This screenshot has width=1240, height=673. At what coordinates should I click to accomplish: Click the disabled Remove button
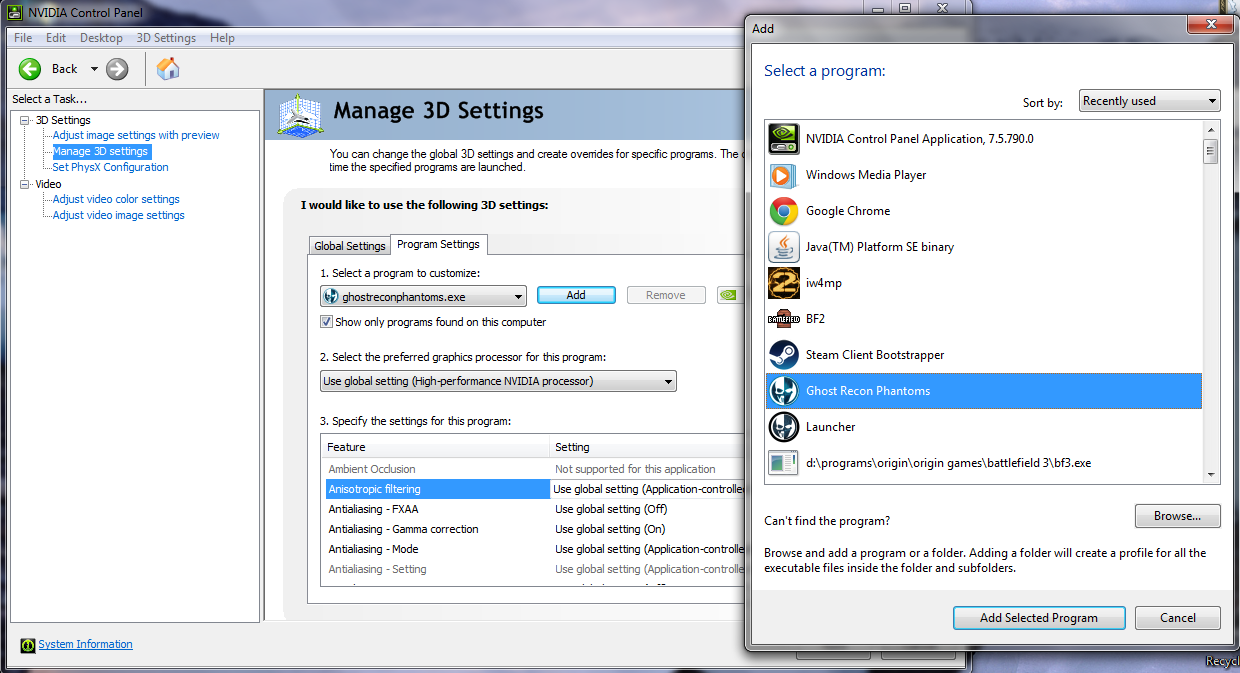tap(666, 295)
